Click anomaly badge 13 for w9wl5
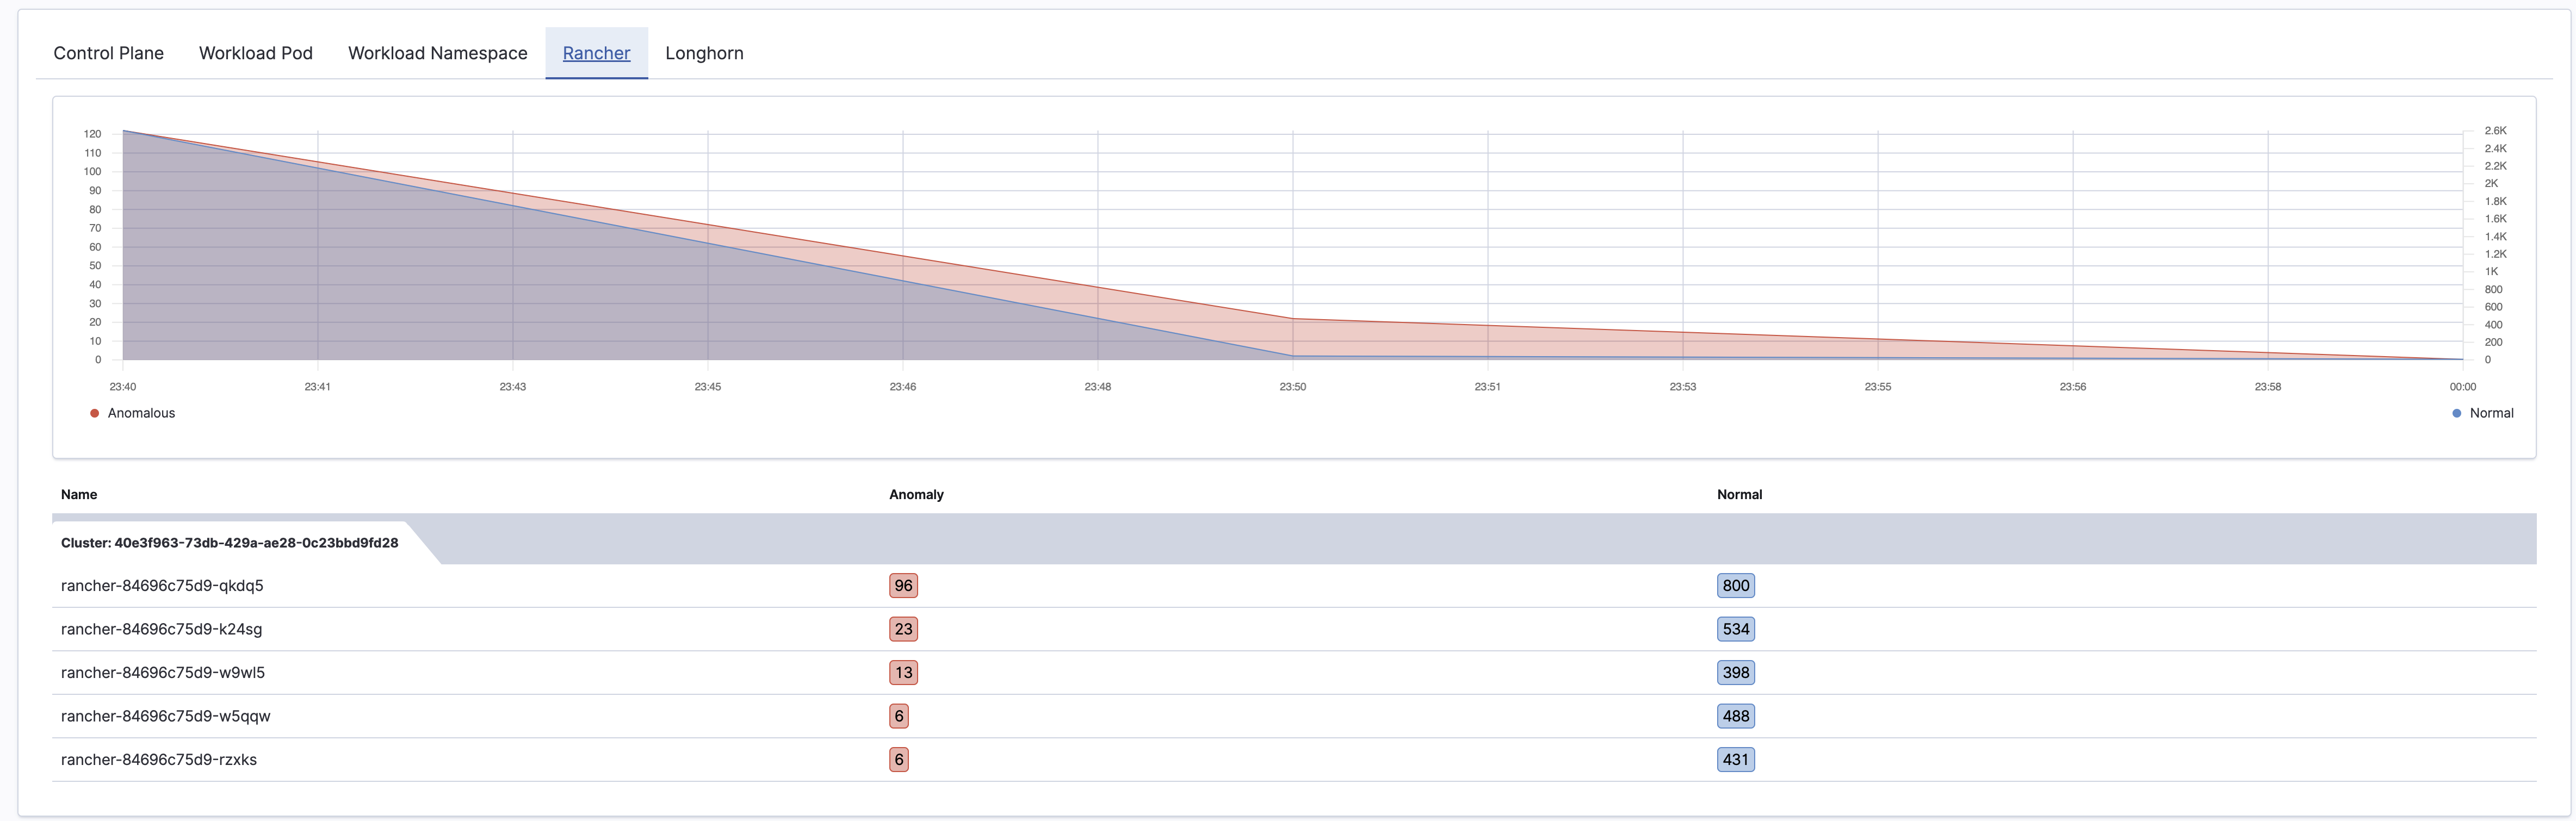Screen dimensions: 2576x821 [903, 673]
